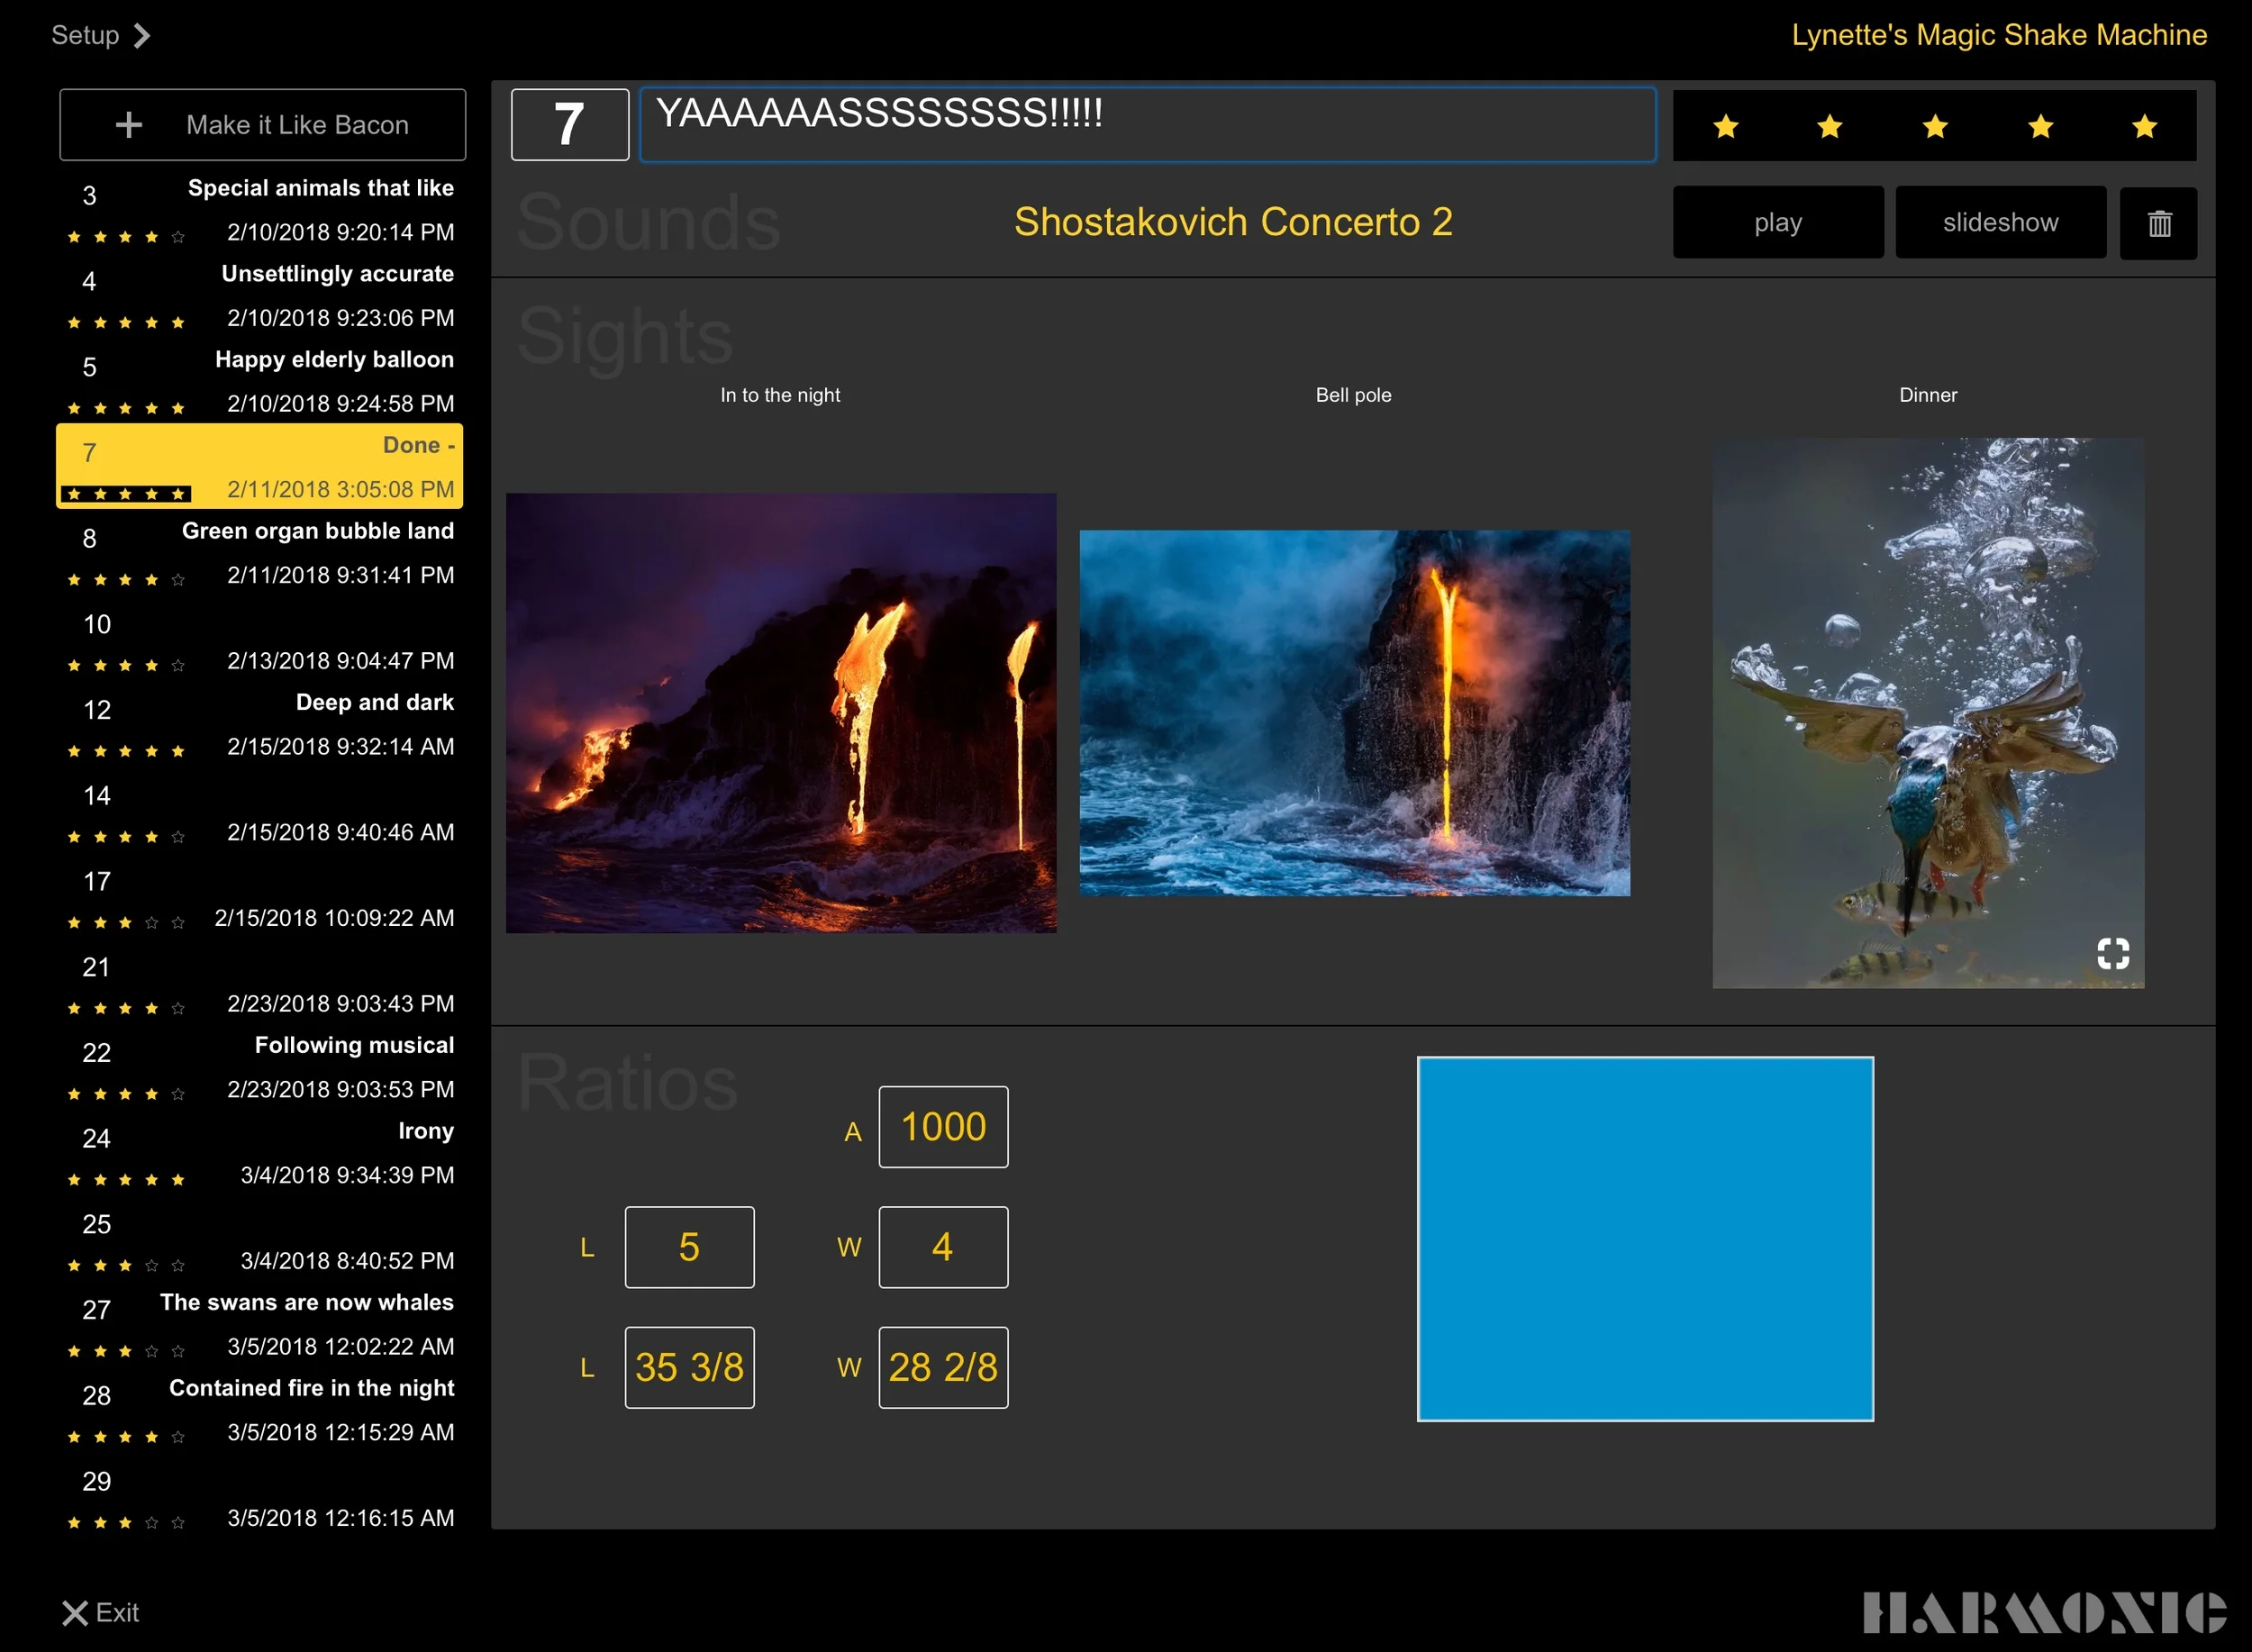Select list item 12 Deep and dark
This screenshot has width=2252, height=1652.
[260, 725]
